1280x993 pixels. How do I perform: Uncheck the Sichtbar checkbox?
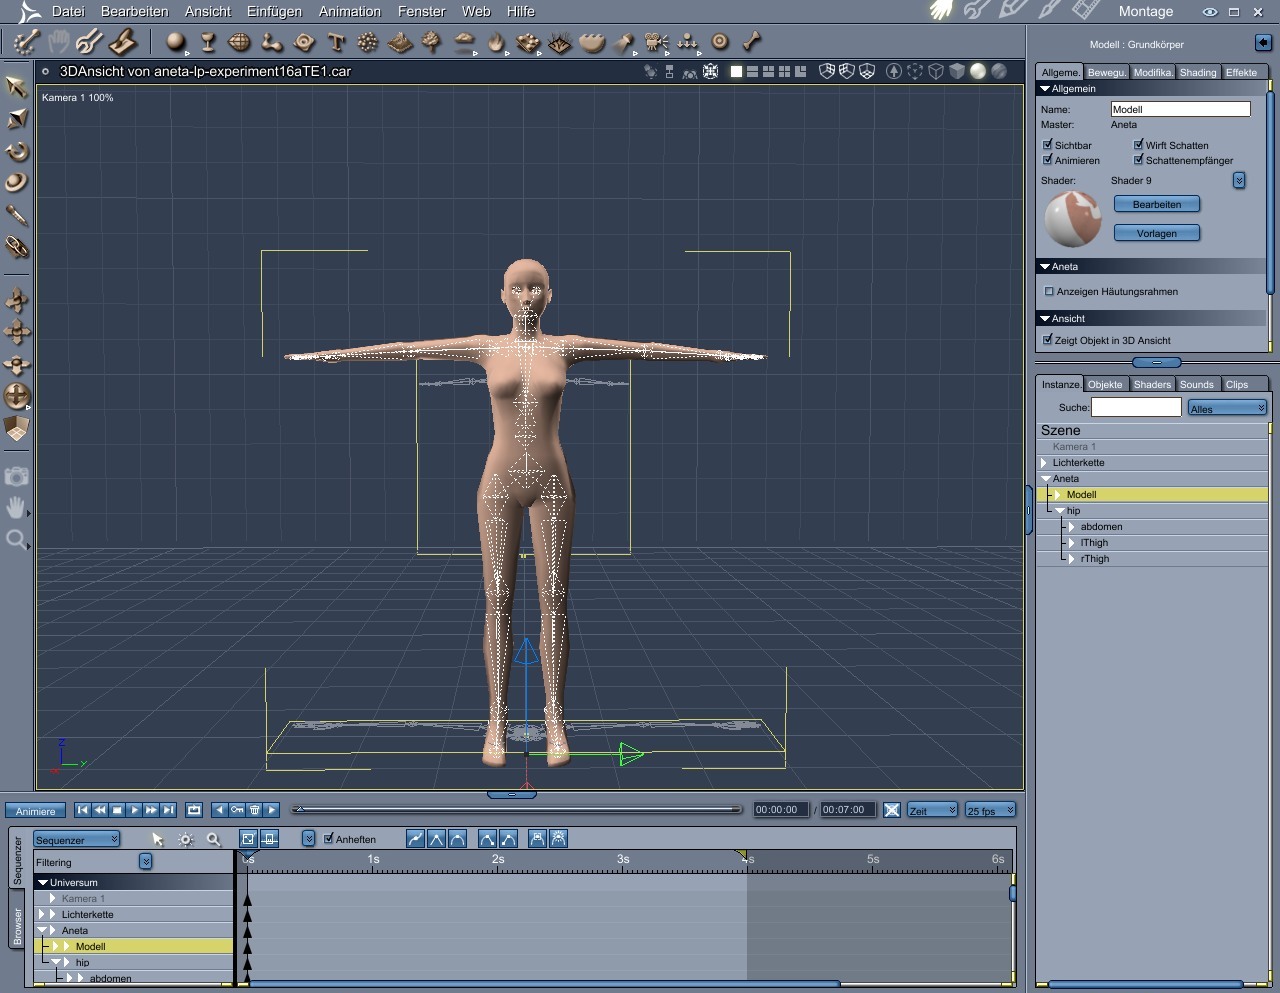pyautogui.click(x=1048, y=145)
